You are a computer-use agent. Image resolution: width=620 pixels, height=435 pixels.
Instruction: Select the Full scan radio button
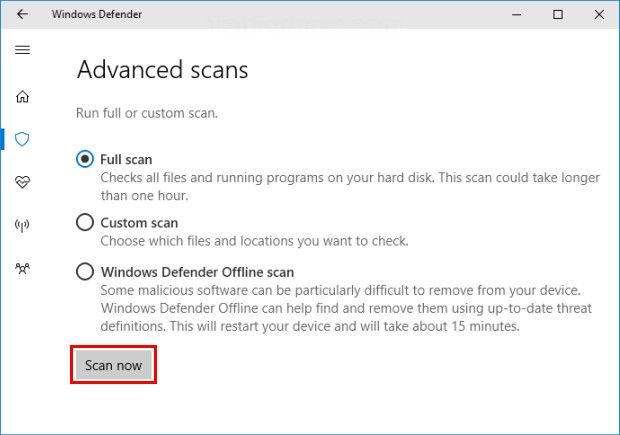[85, 159]
